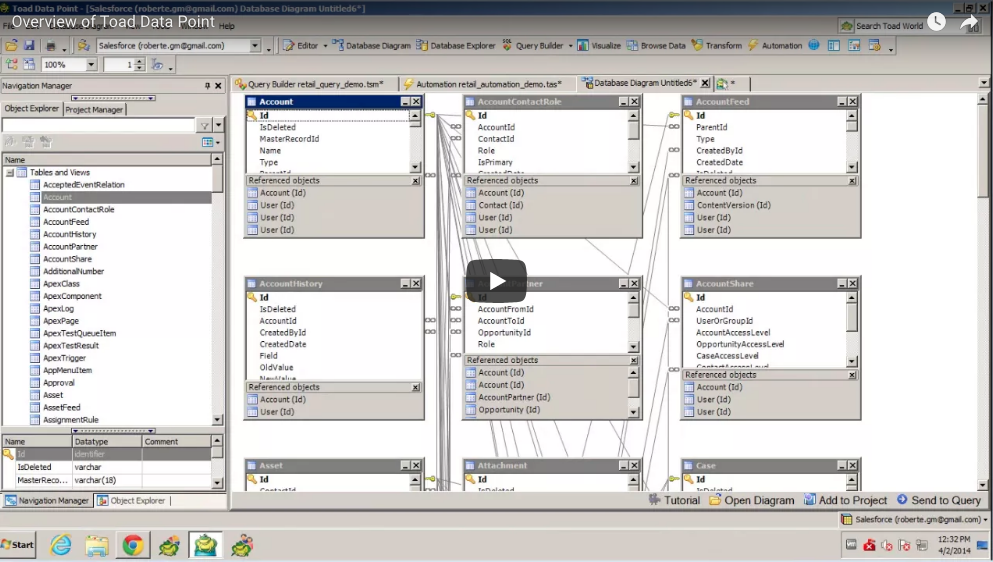Click the Open file folder icon
The height and width of the screenshot is (562, 993).
(11, 46)
